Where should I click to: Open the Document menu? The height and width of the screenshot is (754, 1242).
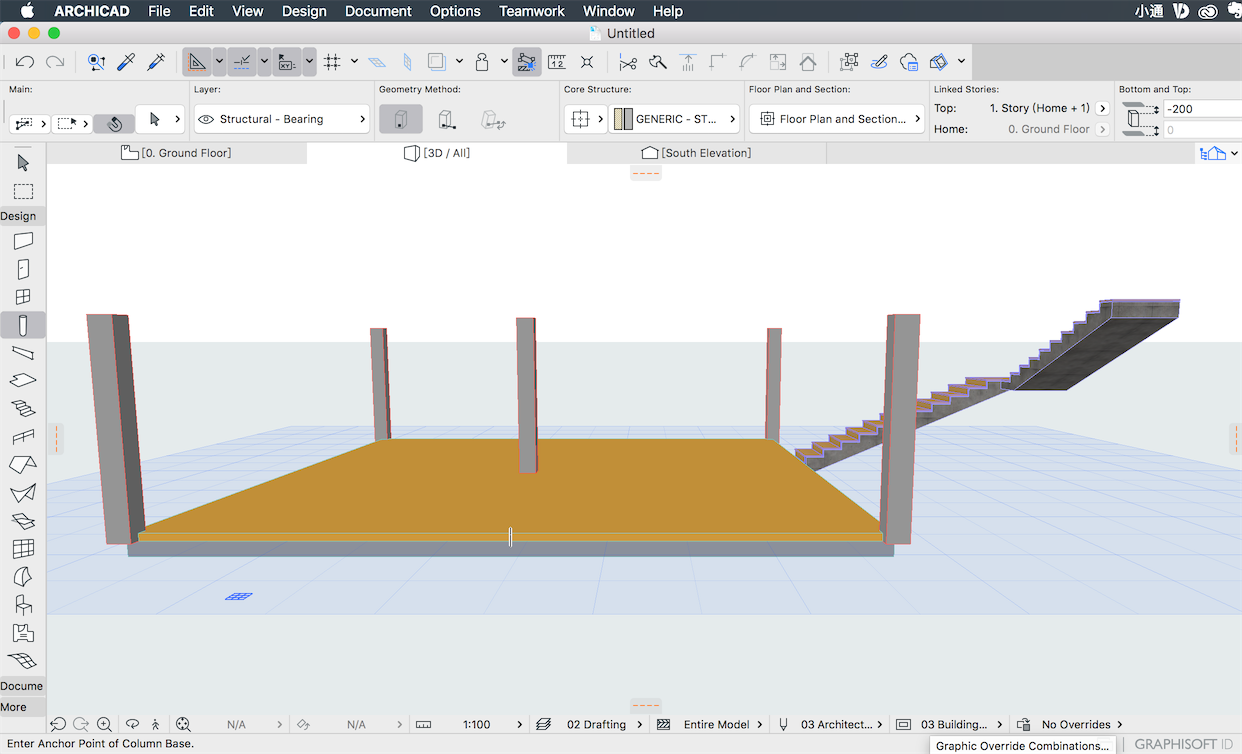378,11
